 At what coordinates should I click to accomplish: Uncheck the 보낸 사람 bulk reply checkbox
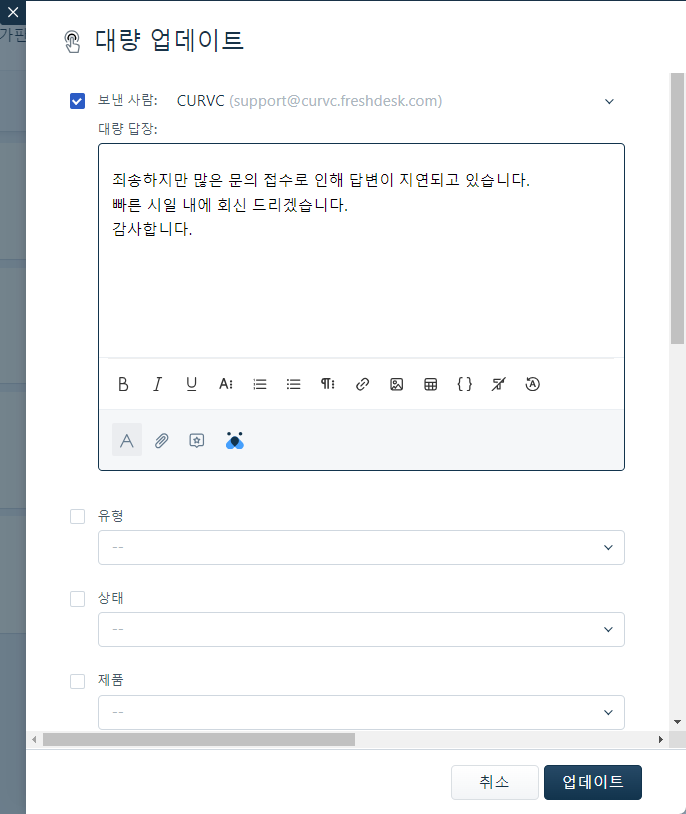pyautogui.click(x=77, y=101)
